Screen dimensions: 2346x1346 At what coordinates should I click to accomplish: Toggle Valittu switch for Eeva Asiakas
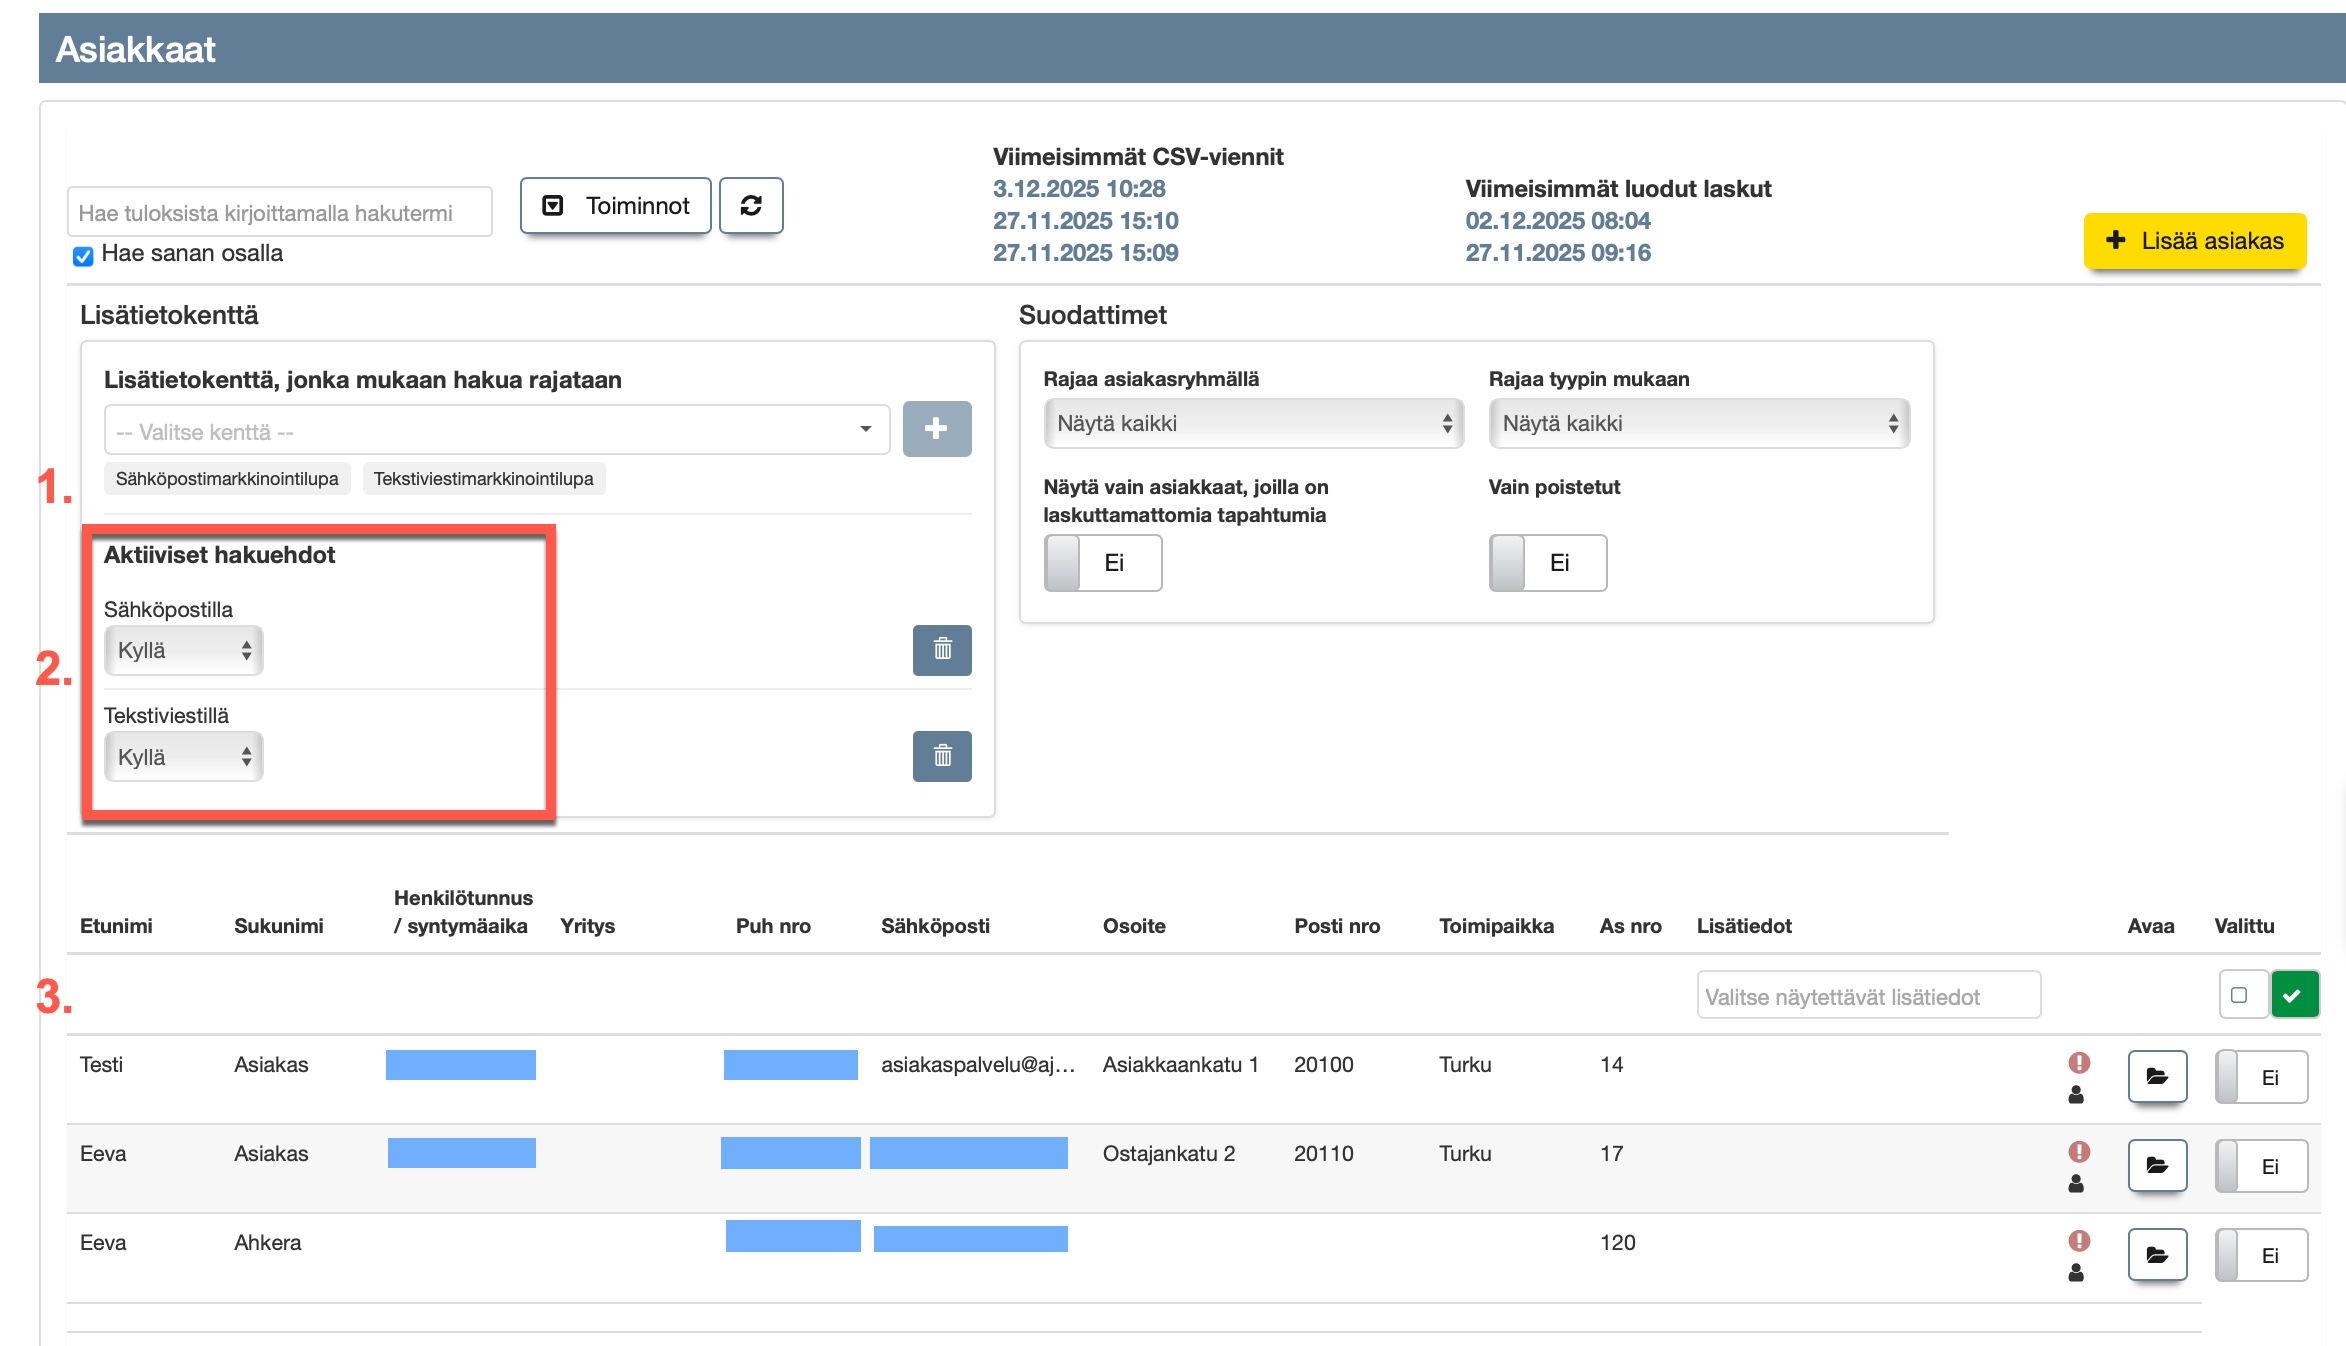coord(2260,1166)
